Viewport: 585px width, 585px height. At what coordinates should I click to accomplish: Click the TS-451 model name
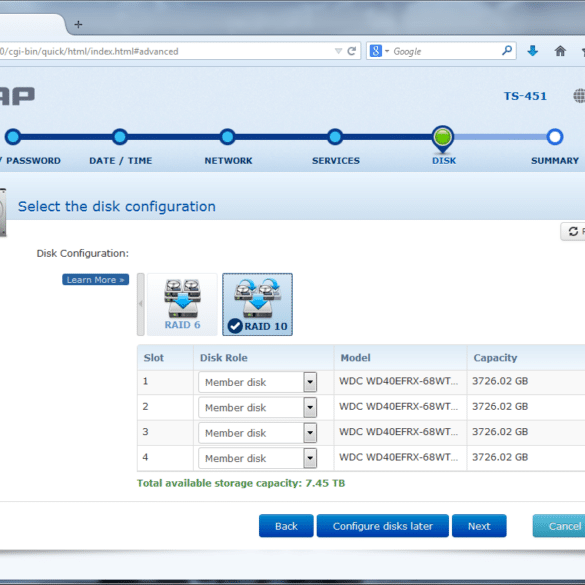coord(525,96)
